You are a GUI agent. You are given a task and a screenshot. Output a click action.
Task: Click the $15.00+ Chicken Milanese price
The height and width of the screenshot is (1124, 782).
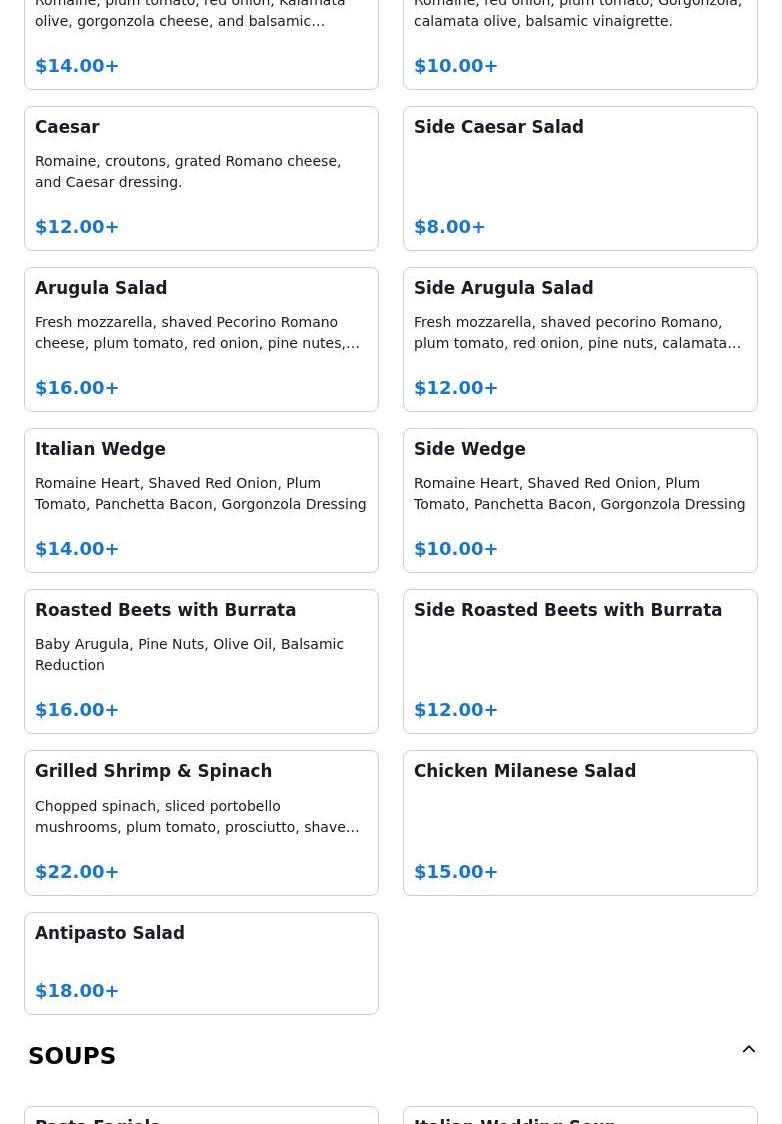click(456, 871)
